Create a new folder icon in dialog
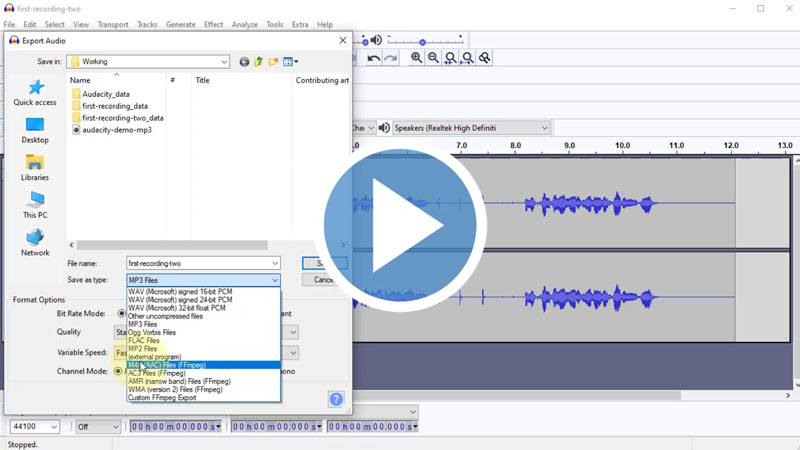 (x=273, y=62)
